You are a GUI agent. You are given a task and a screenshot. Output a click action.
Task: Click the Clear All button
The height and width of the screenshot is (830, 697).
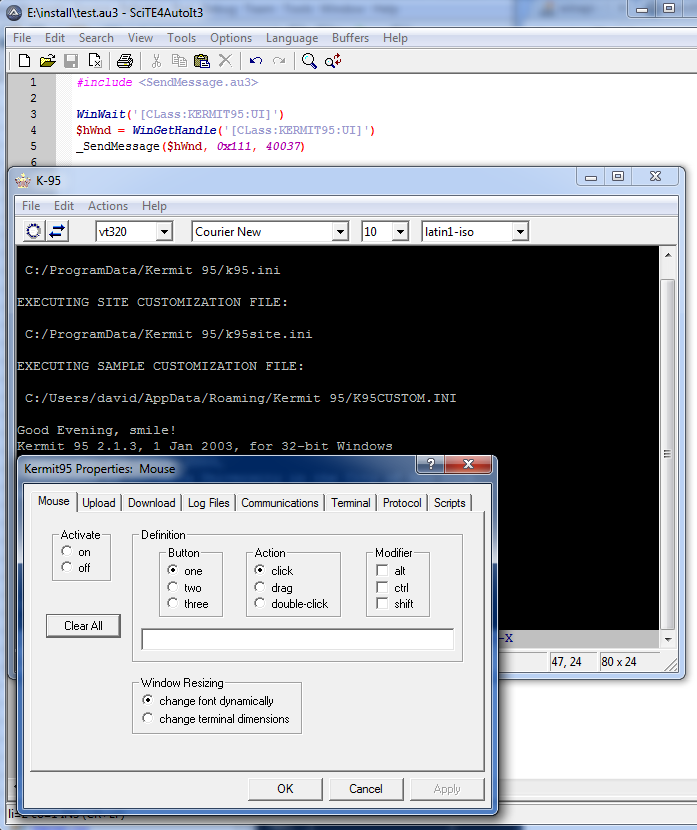tap(83, 626)
